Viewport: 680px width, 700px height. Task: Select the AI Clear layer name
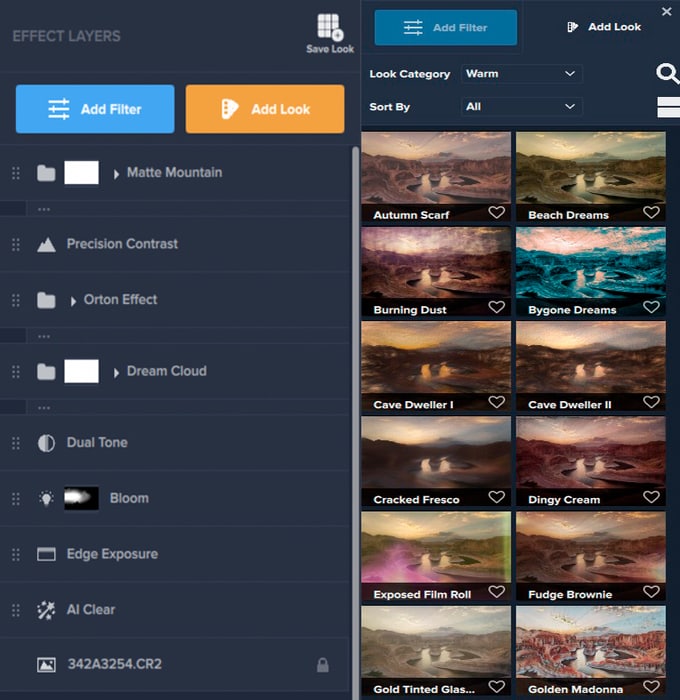91,610
